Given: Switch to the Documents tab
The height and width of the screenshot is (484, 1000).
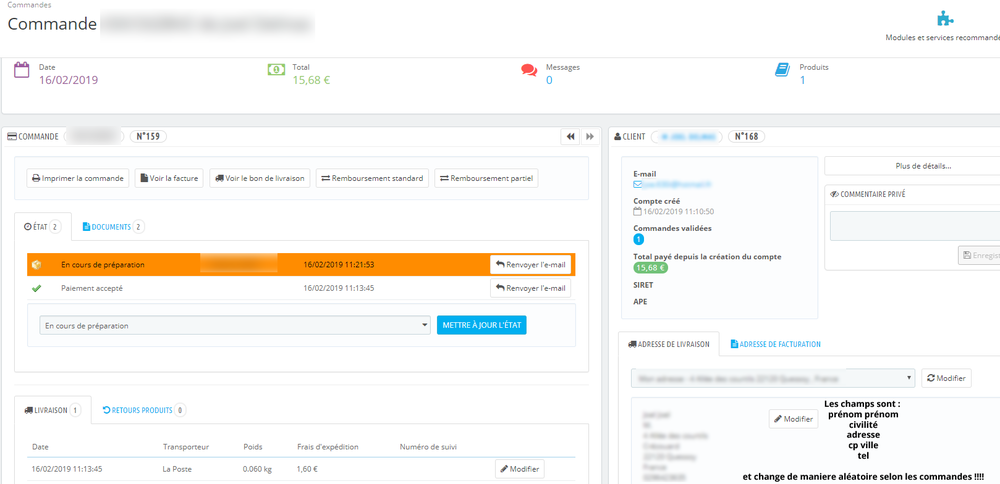Looking at the screenshot, I should point(114,227).
